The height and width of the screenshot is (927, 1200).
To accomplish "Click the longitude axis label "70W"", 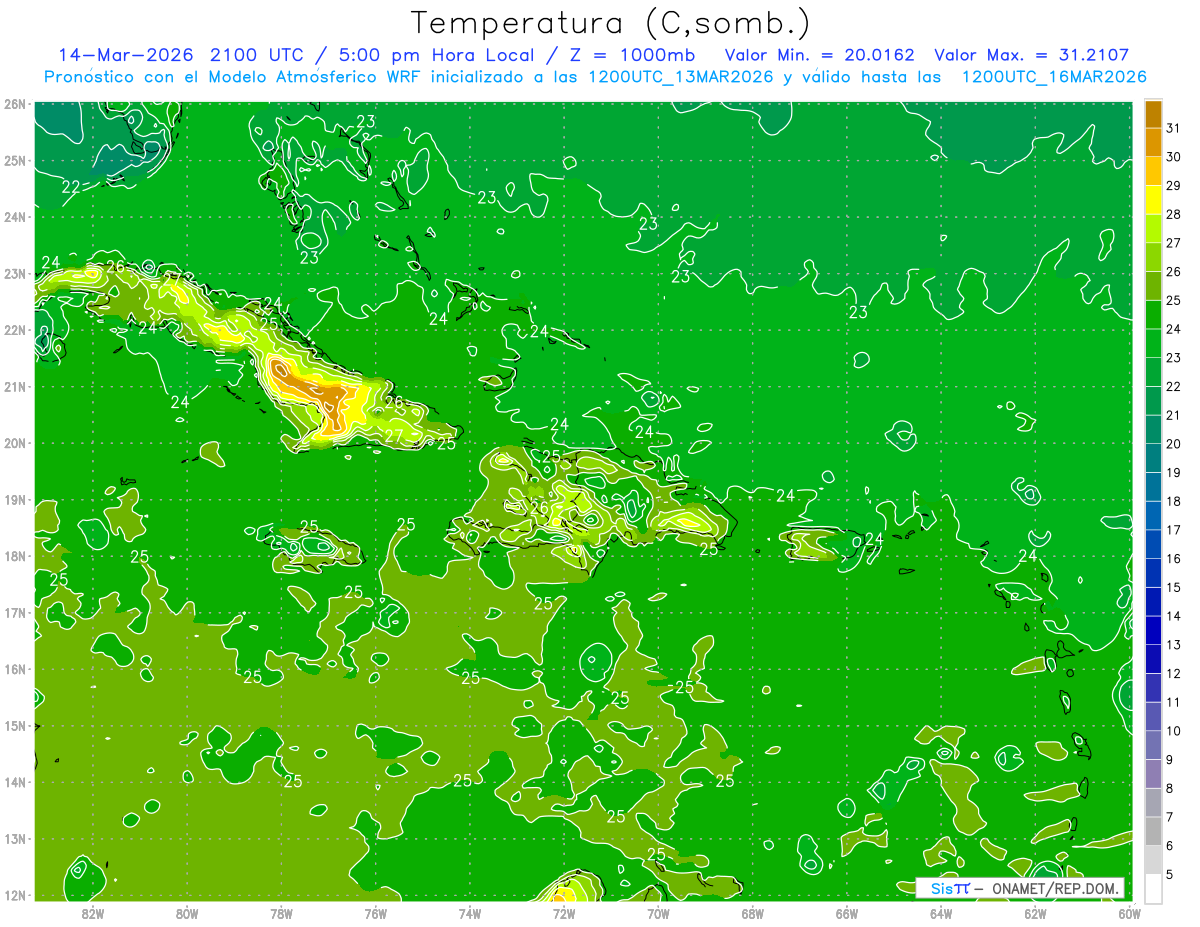I will coord(658,913).
